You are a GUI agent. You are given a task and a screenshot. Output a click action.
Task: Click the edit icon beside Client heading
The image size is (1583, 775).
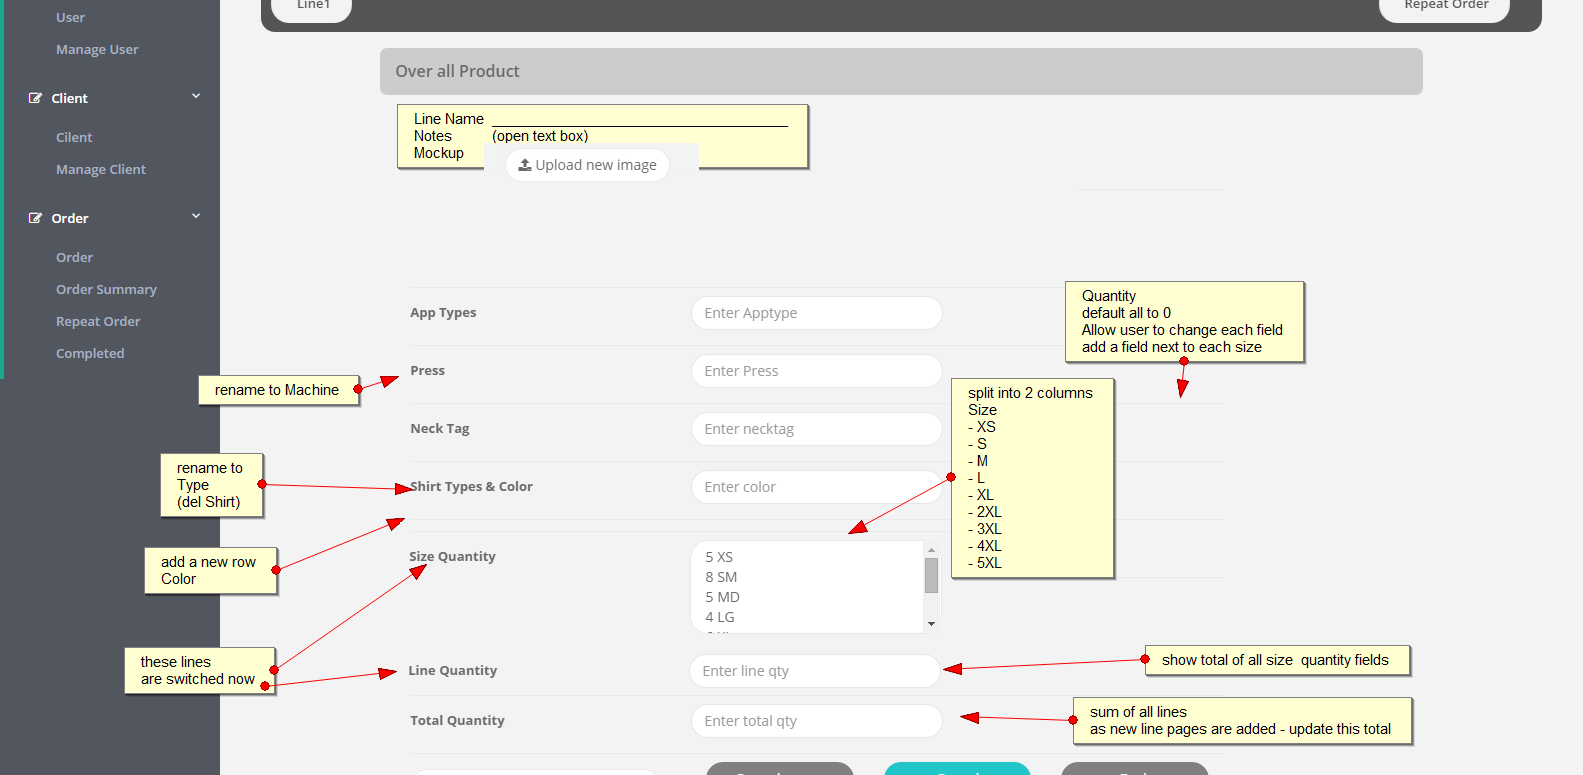[x=35, y=98]
